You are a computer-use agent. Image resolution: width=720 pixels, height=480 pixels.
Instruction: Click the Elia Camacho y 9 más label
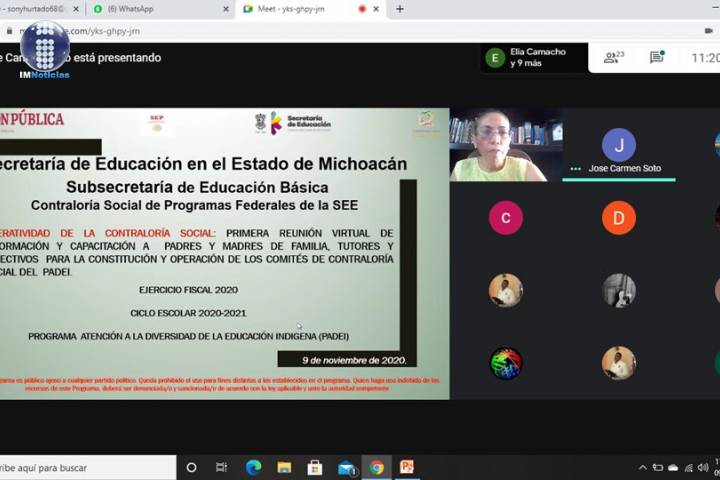537,58
